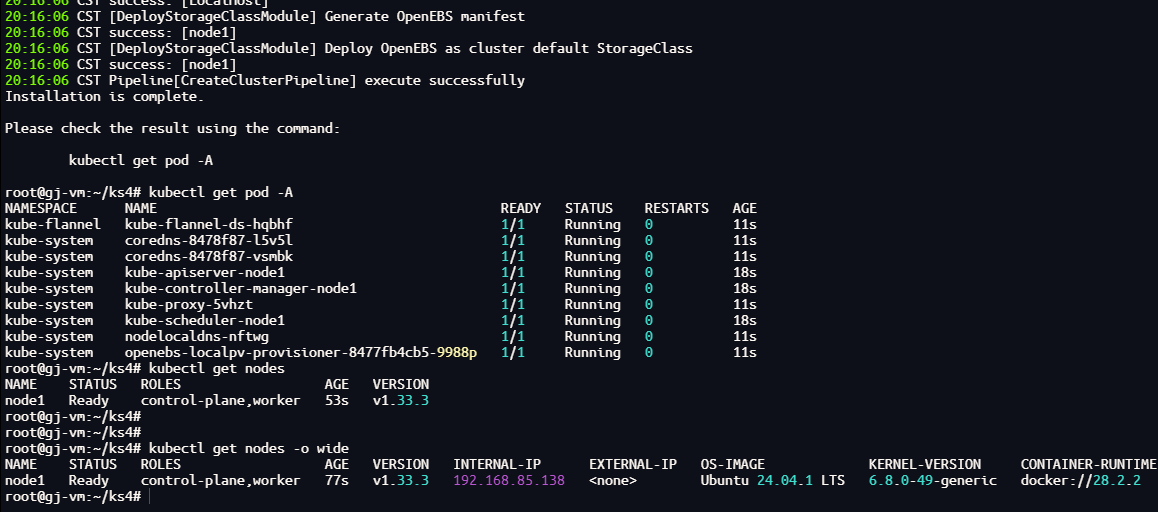
Task: Click the kube-scheduler-node1 pod name
Action: tap(205, 321)
